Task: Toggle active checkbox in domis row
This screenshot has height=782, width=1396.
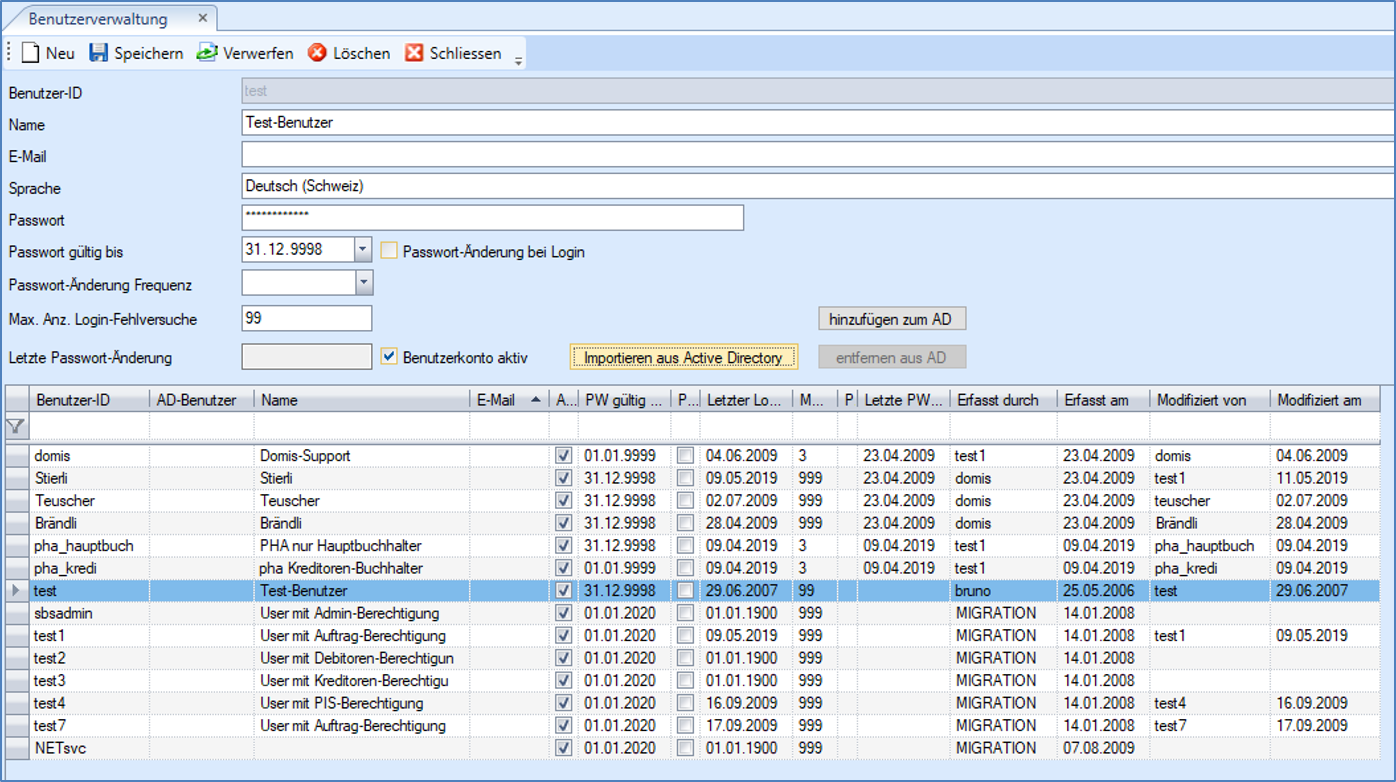Action: click(x=564, y=455)
